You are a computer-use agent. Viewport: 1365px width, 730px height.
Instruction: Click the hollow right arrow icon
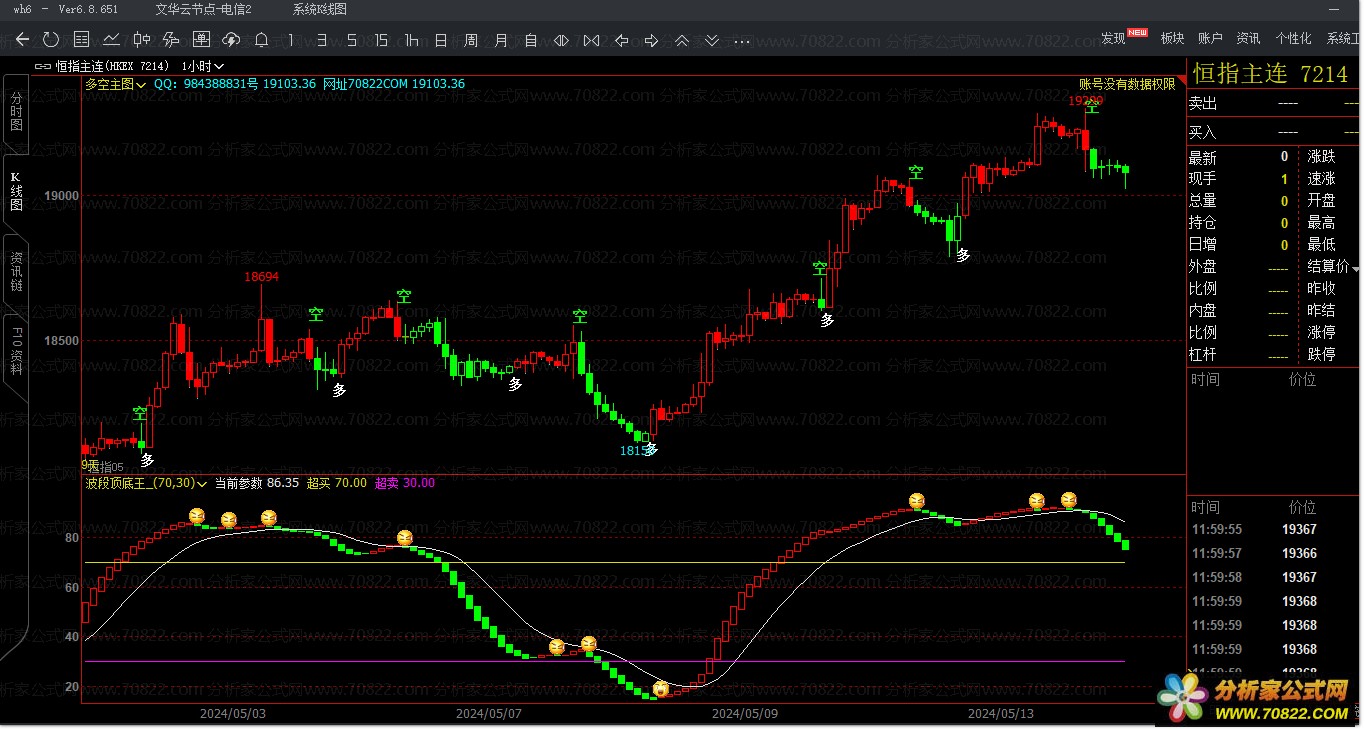coord(651,40)
